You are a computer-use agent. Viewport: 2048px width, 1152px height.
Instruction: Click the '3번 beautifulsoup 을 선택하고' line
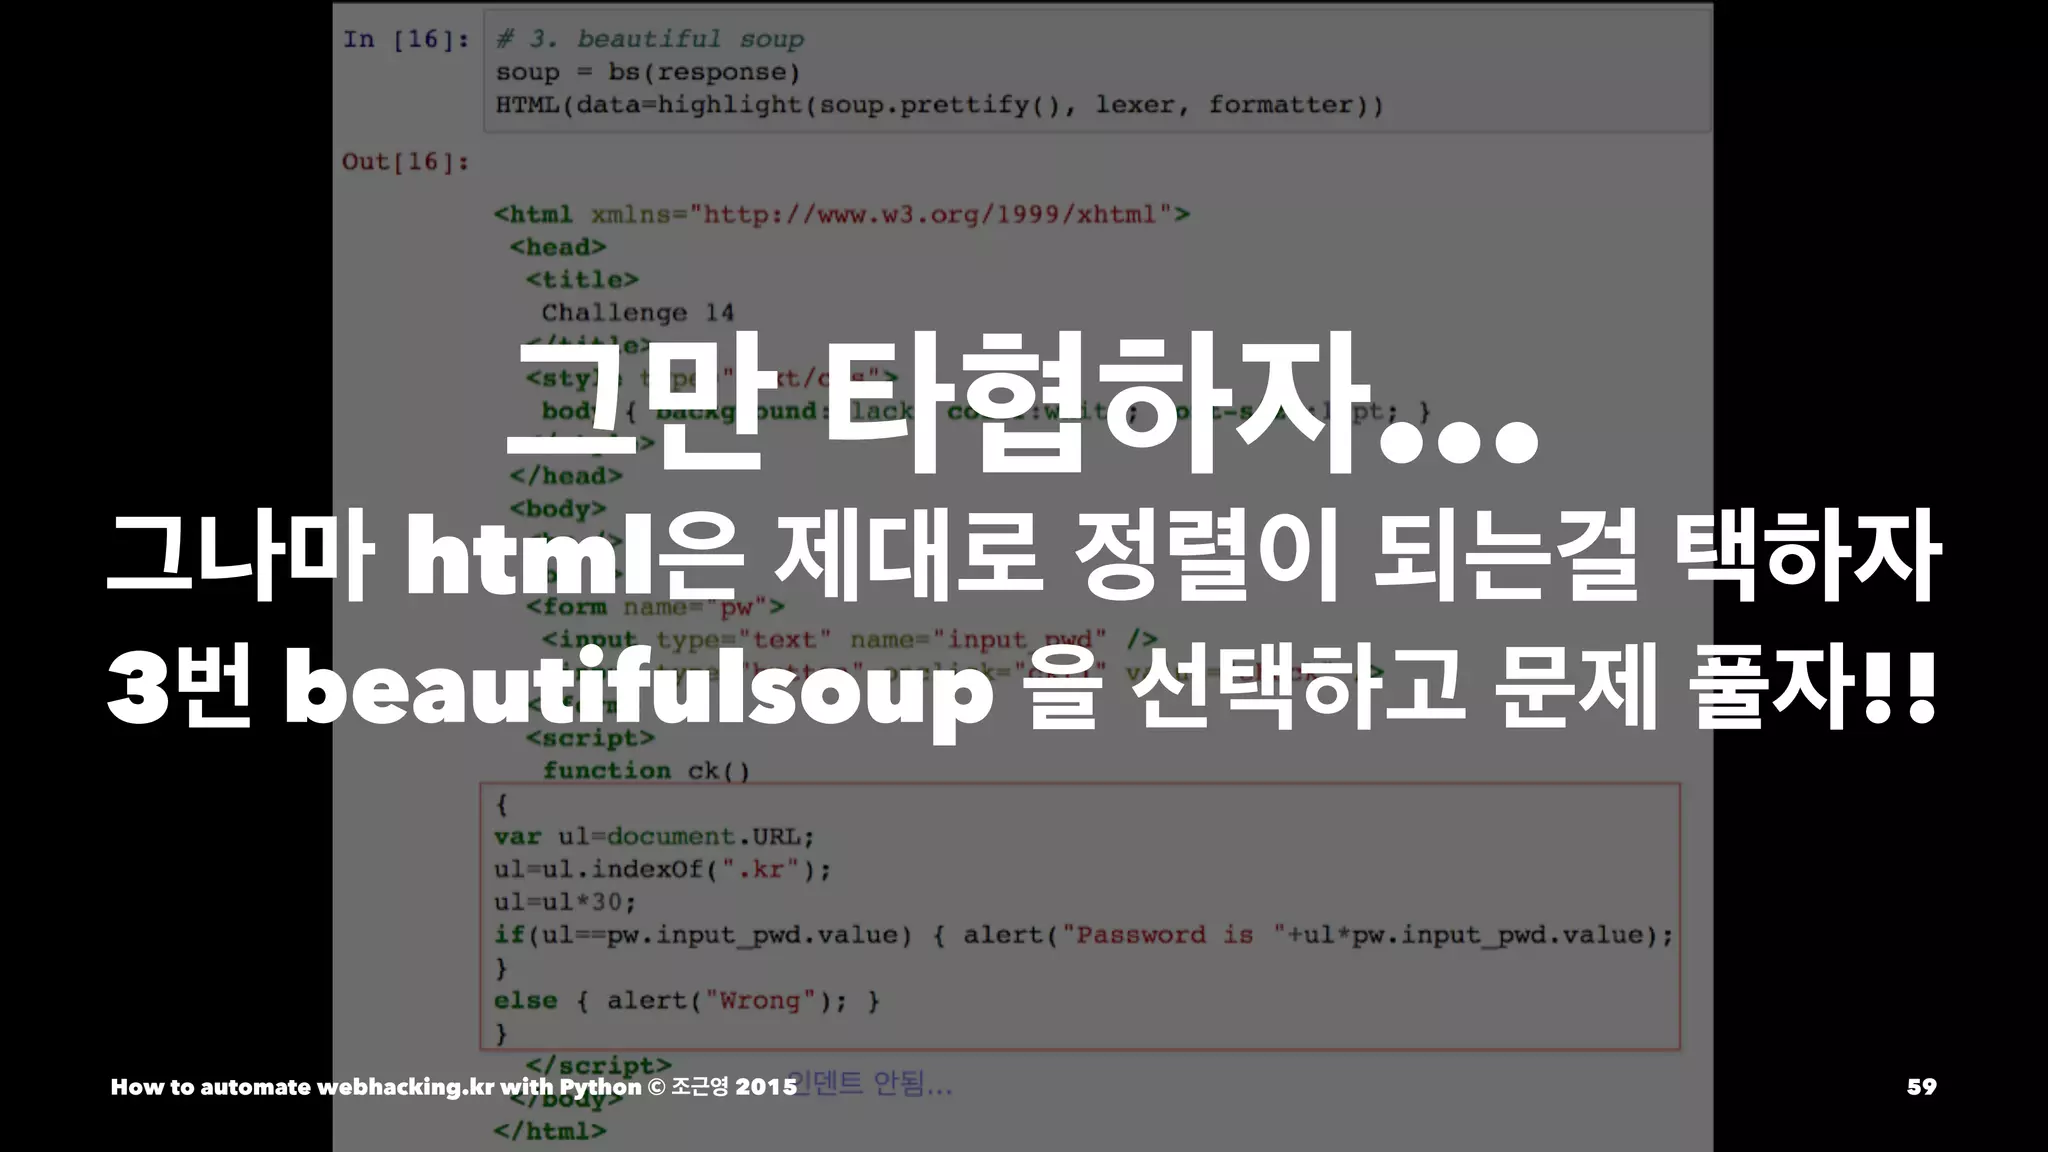coord(1022,691)
